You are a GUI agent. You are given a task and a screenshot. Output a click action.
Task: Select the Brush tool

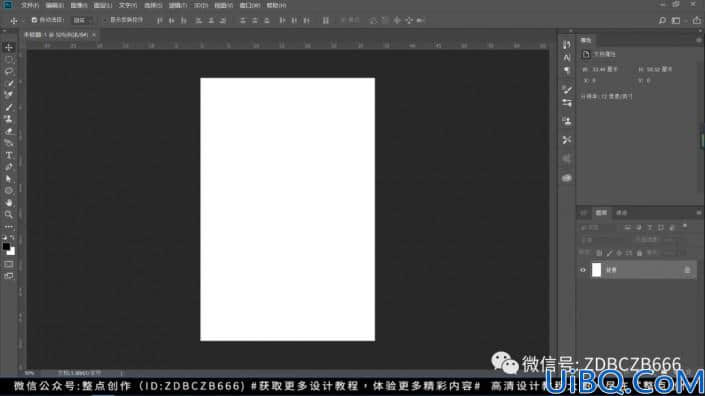[9, 107]
